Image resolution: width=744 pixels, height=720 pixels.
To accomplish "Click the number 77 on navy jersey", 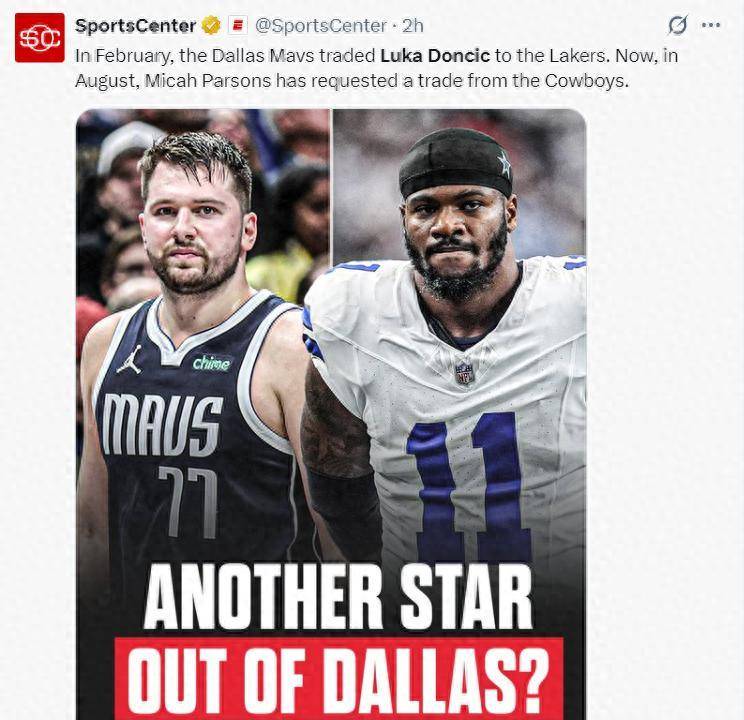I will [188, 502].
